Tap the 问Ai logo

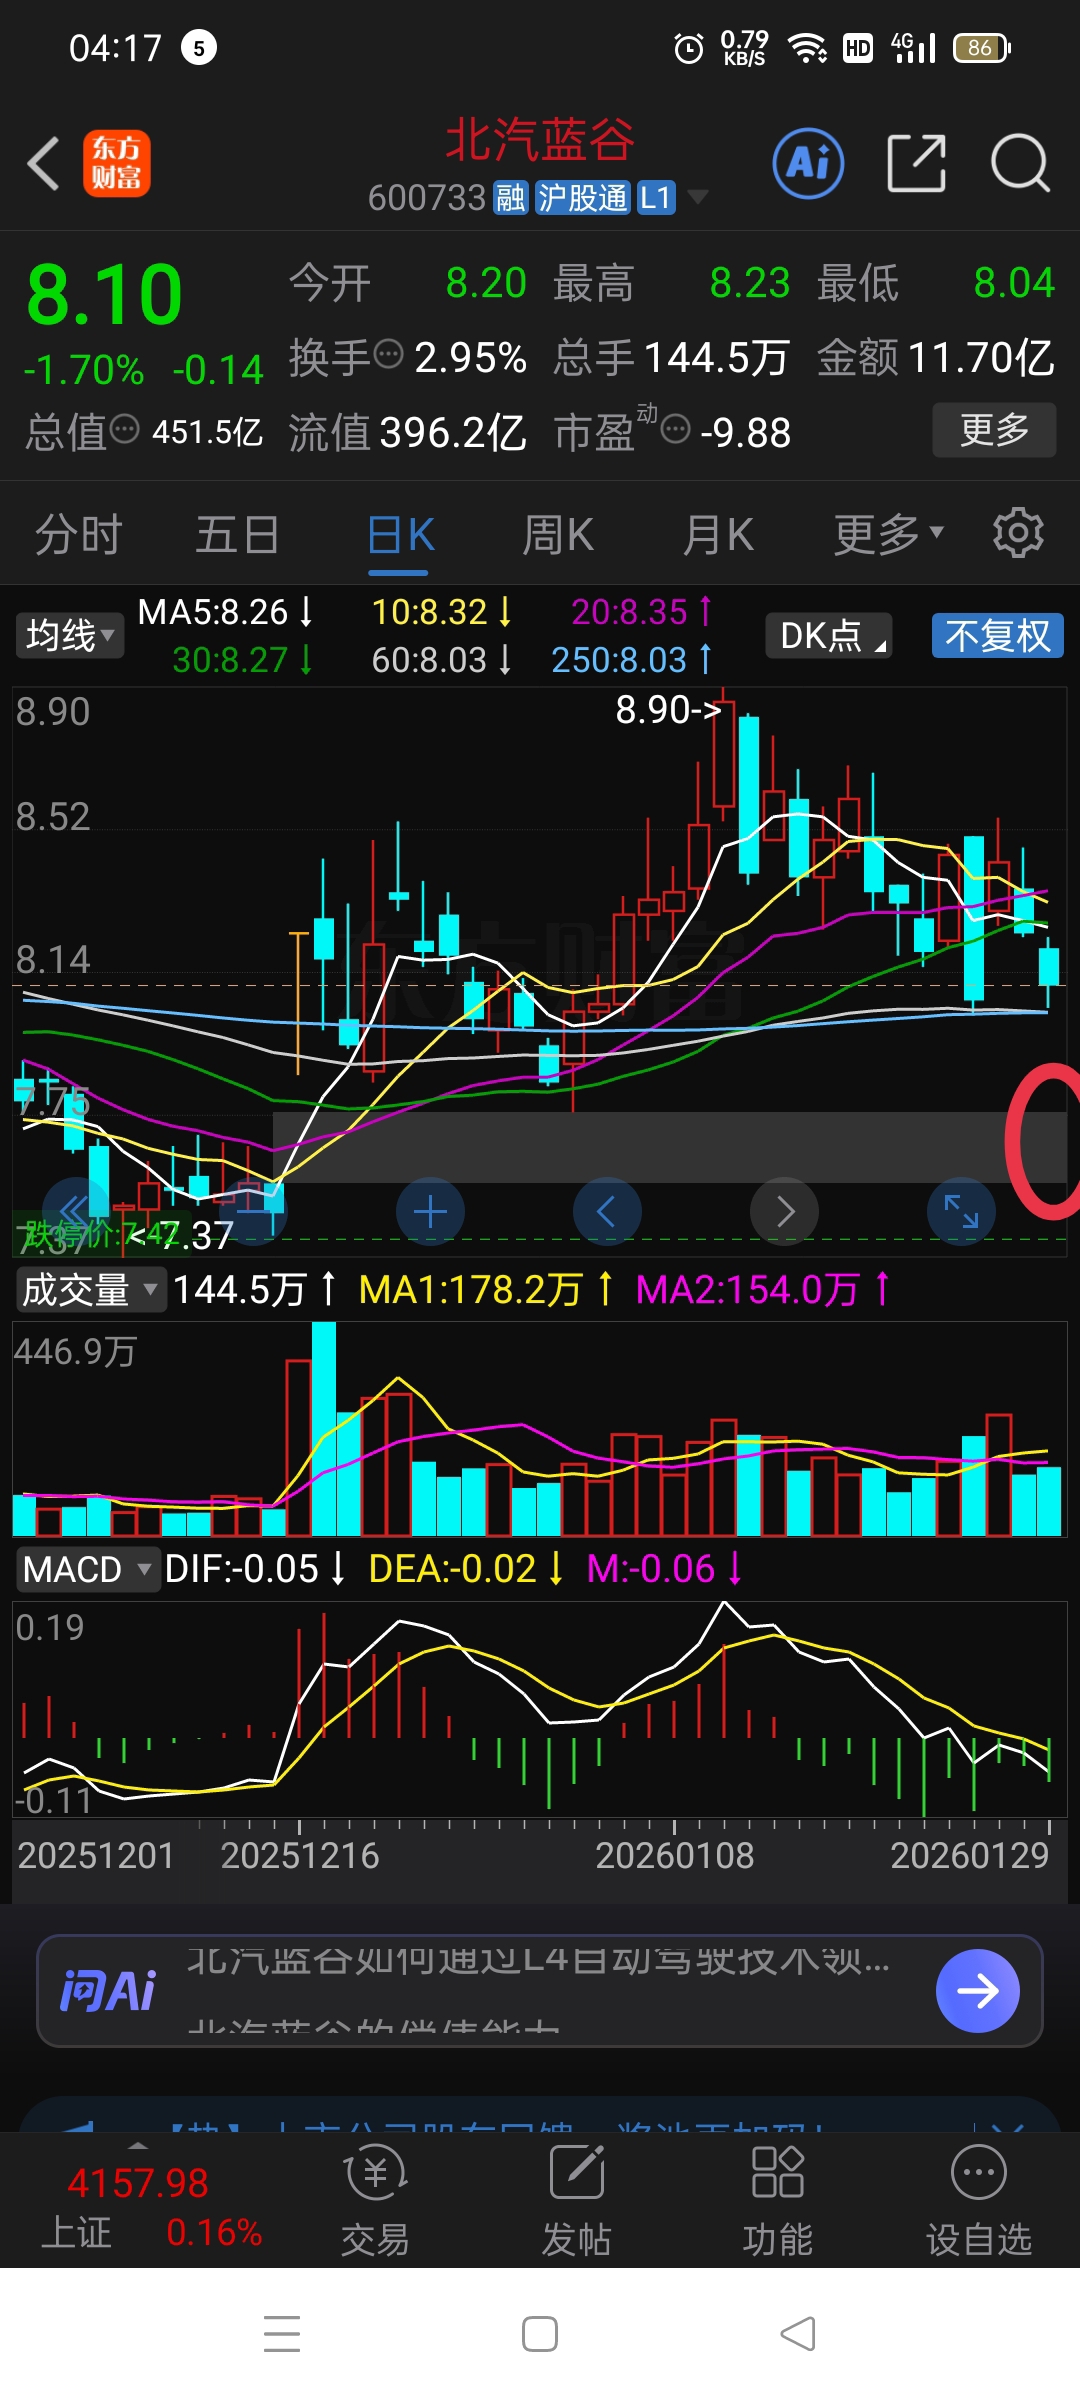tap(108, 1991)
